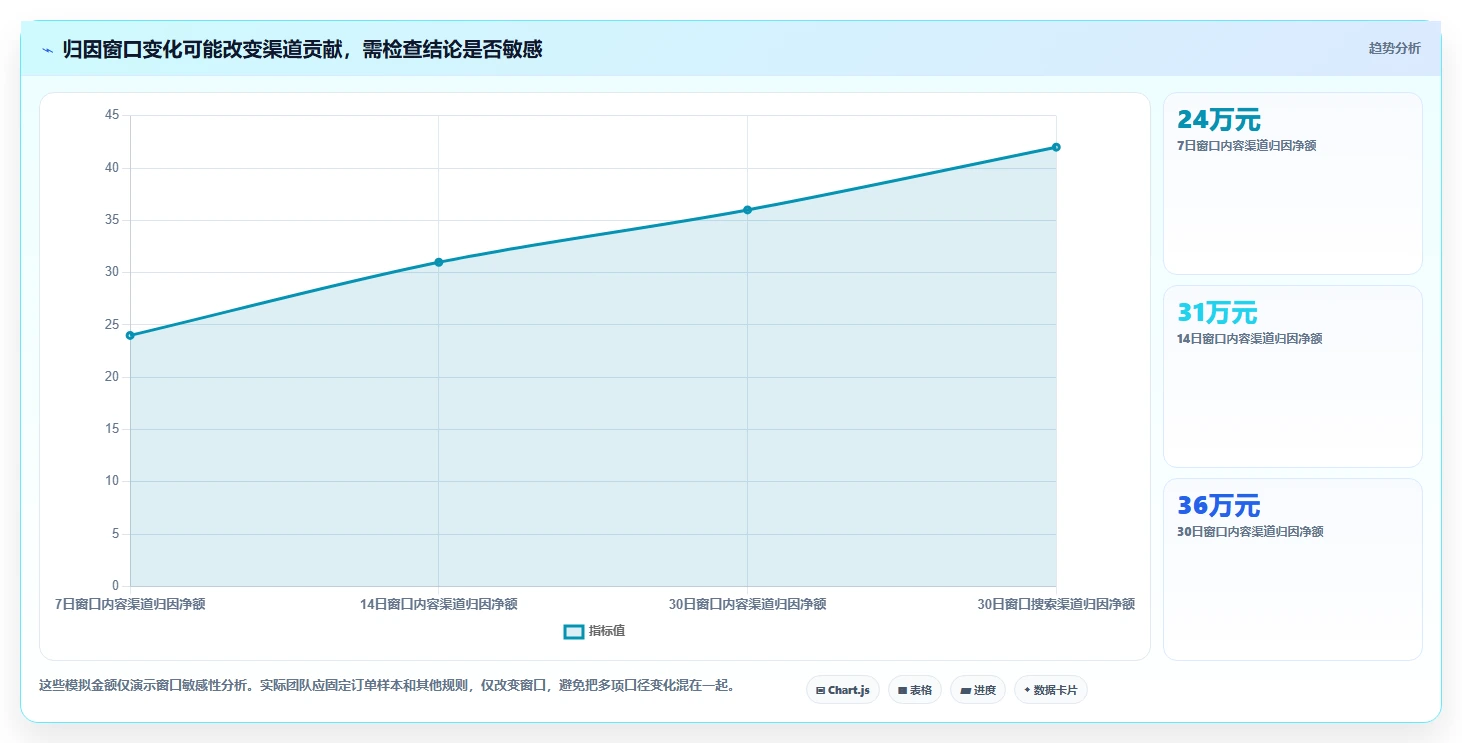
Task: Click the data point for 30日窗口搜索渠道
Action: 1056,147
